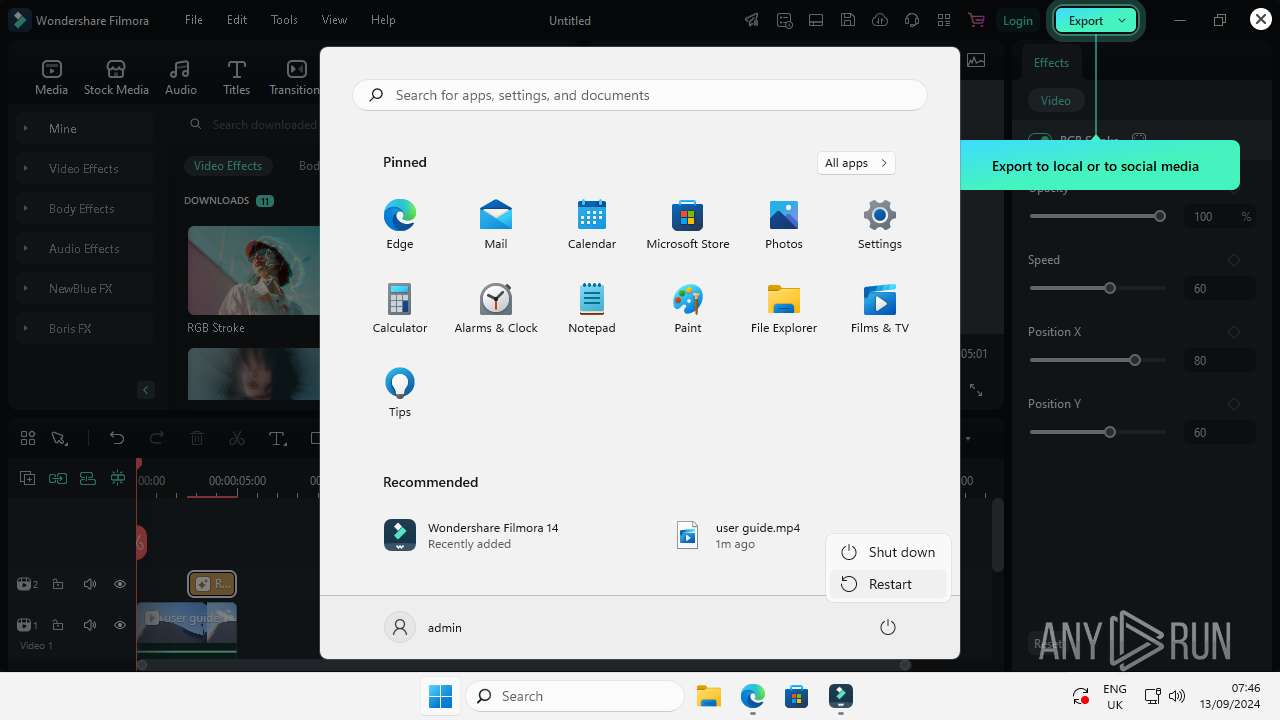Expand the Body Effects category
The width and height of the screenshot is (1280, 720).
[x=26, y=208]
